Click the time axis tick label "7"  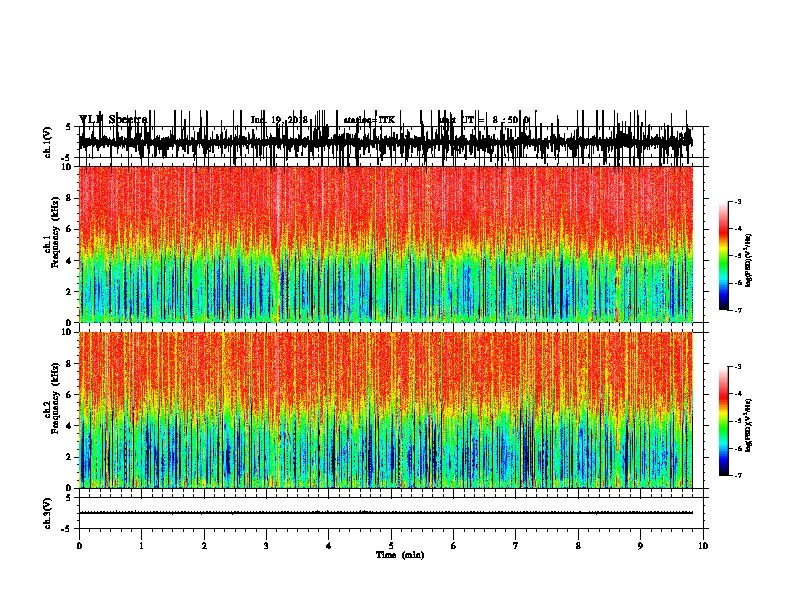(x=516, y=546)
